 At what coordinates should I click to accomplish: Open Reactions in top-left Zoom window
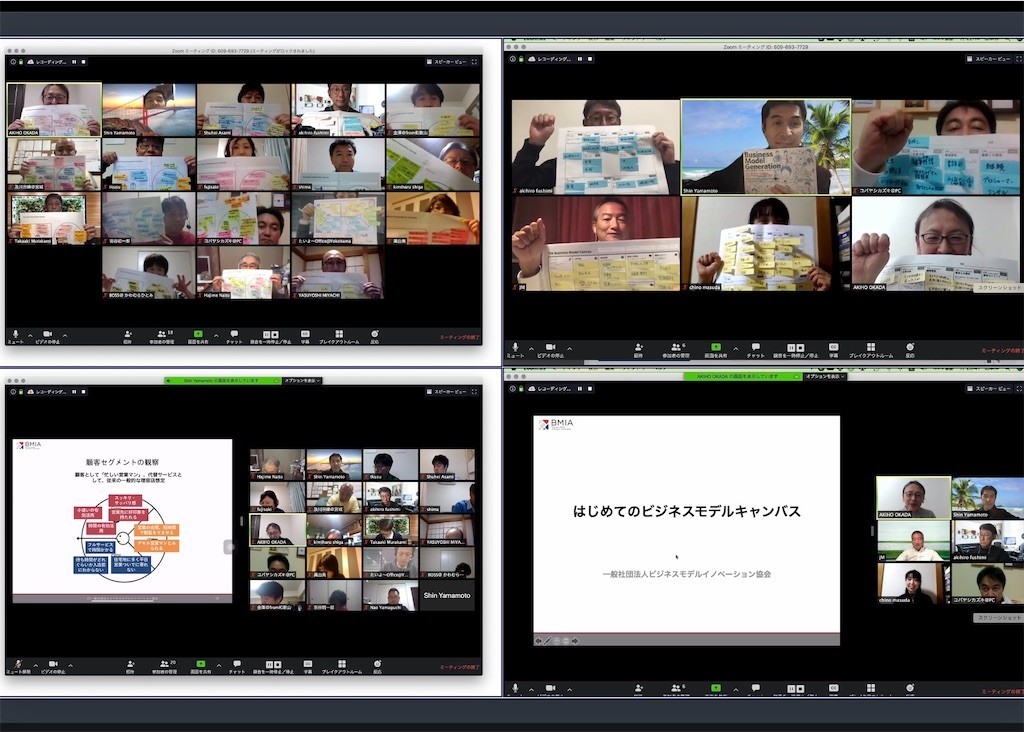click(375, 336)
